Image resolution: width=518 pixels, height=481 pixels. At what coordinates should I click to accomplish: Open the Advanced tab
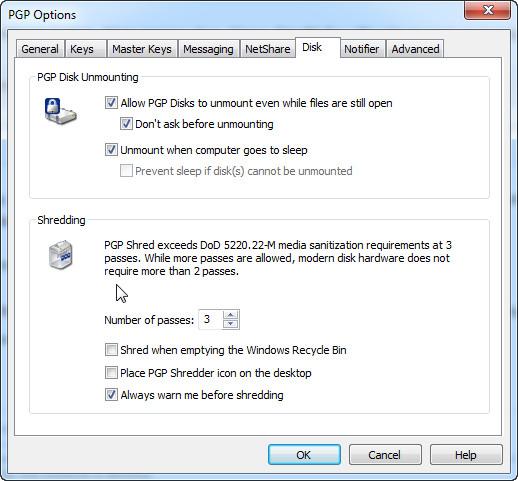click(415, 49)
